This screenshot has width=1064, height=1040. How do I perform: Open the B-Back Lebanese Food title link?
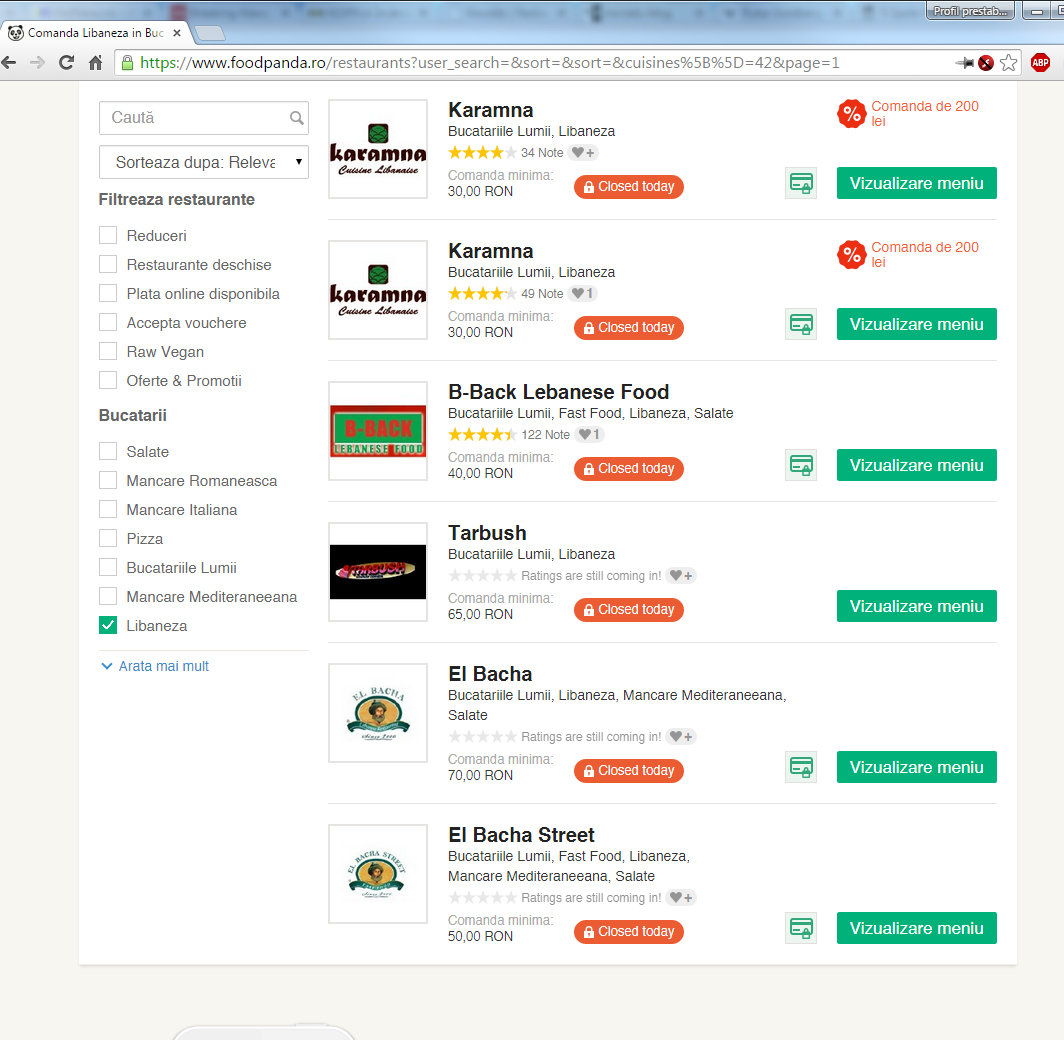(x=558, y=392)
